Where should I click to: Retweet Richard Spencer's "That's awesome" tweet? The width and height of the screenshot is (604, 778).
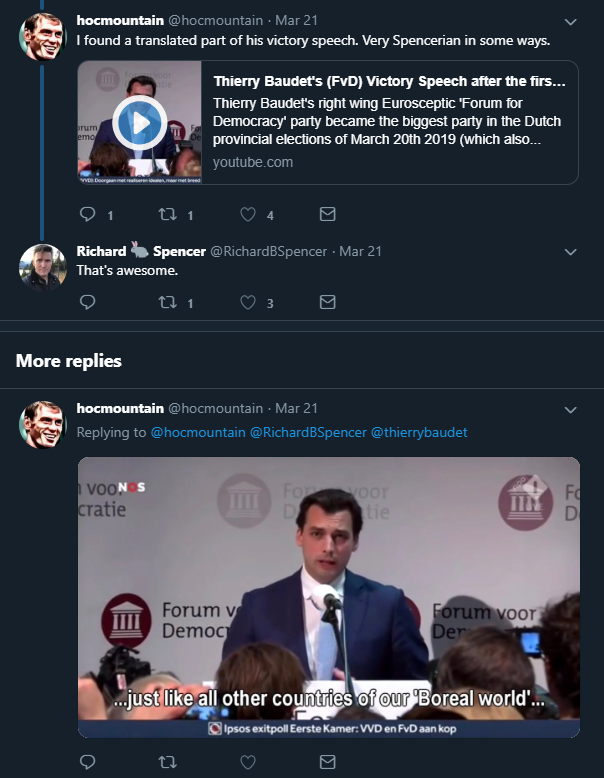pyautogui.click(x=167, y=302)
